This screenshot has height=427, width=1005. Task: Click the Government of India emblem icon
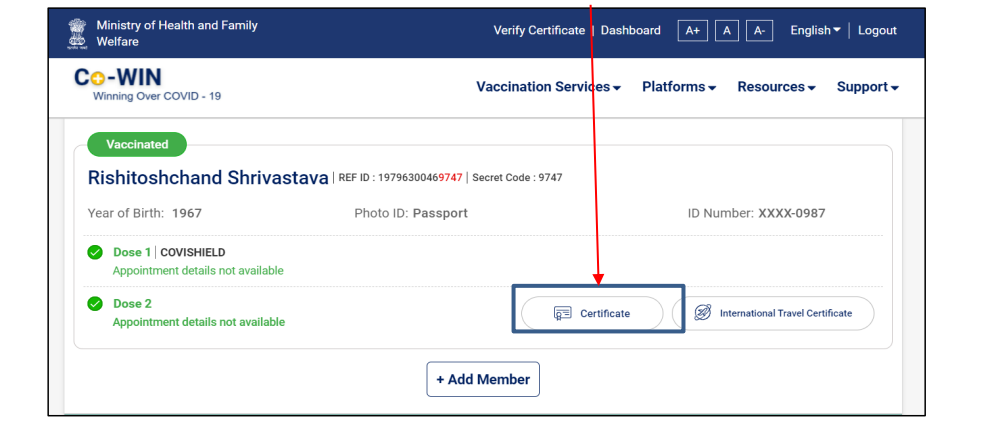76,35
